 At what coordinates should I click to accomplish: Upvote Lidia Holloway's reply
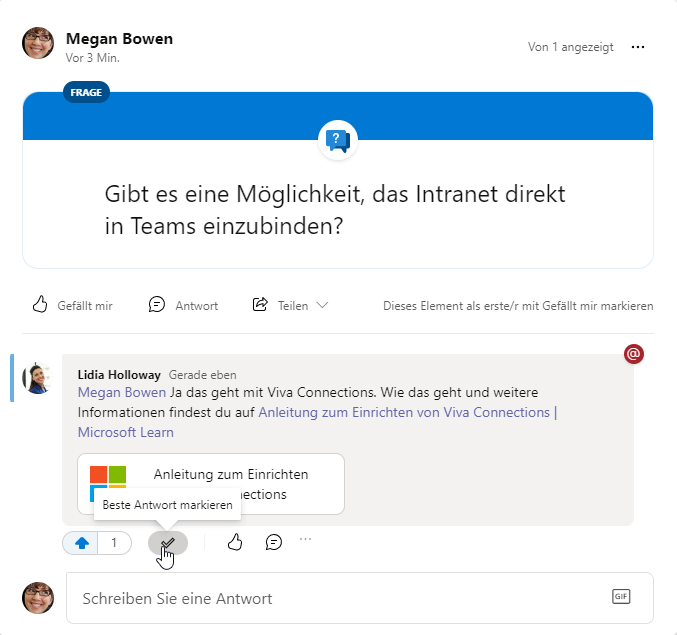pos(82,543)
